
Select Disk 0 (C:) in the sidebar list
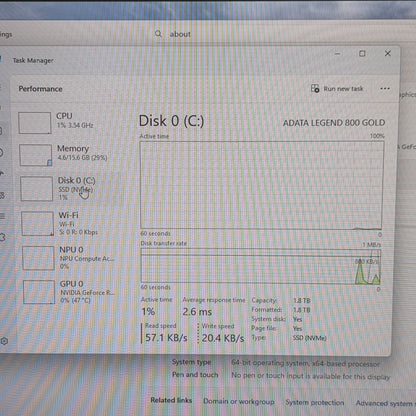67,189
